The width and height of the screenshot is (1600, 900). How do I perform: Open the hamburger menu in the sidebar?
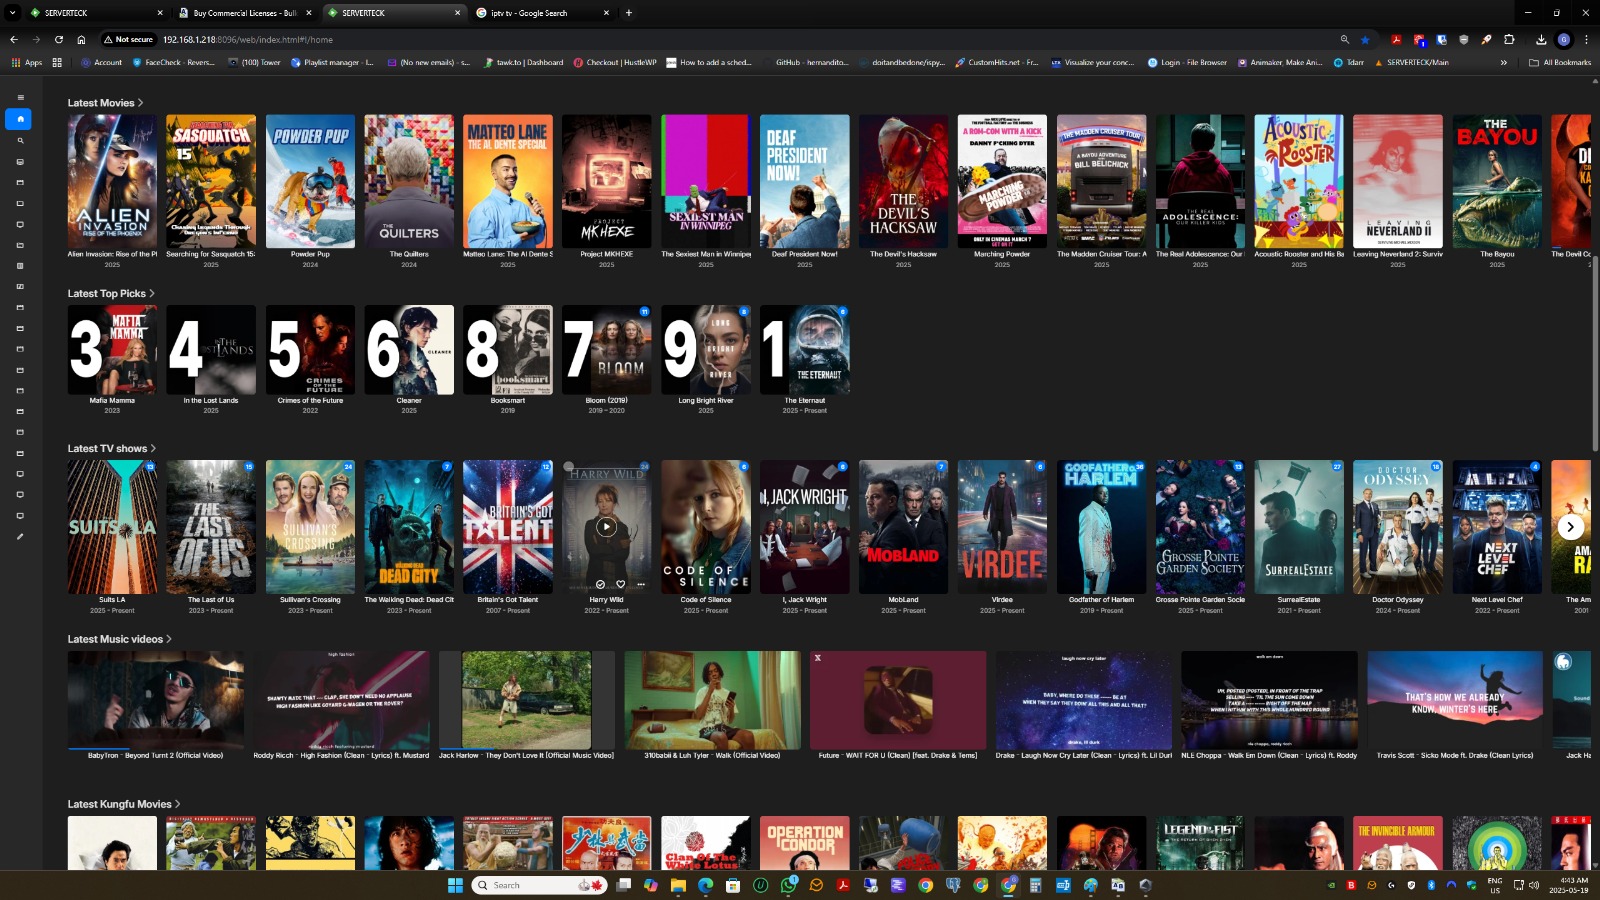click(20, 98)
